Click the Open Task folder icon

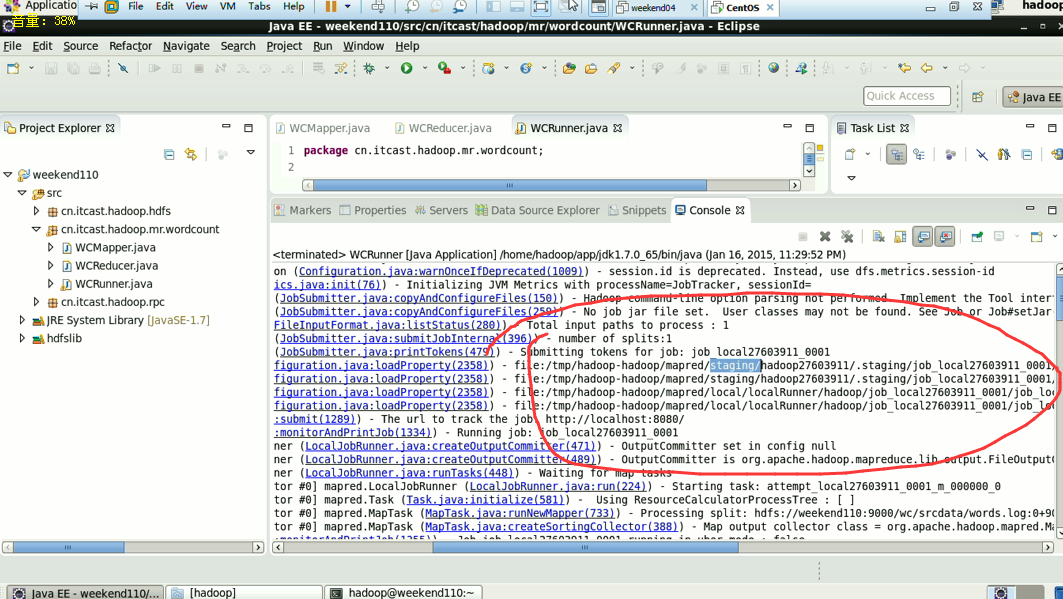tap(591, 68)
